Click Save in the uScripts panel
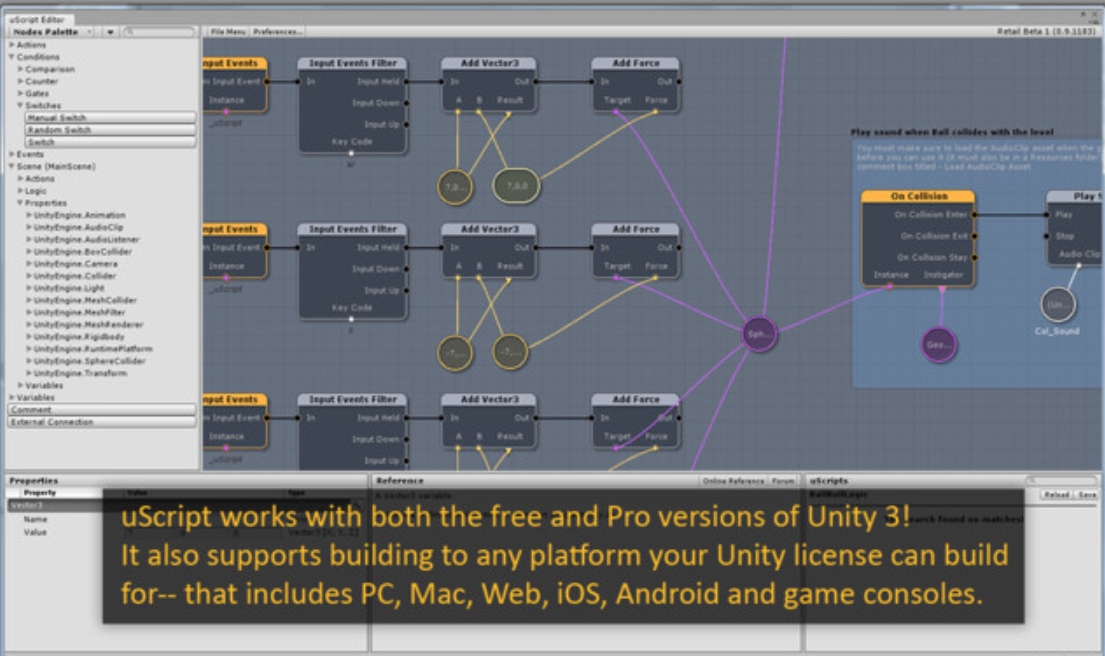The height and width of the screenshot is (656, 1105). tap(1087, 495)
